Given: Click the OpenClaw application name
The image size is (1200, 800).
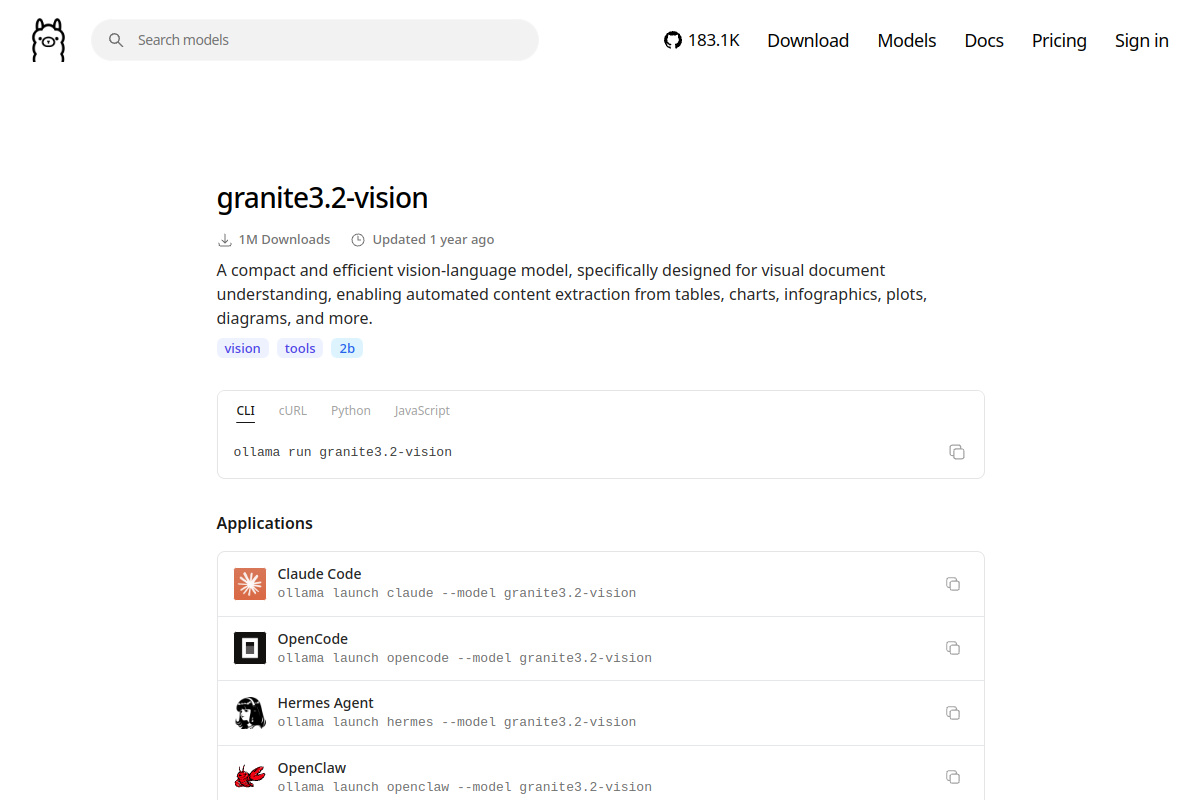Looking at the screenshot, I should 312,768.
